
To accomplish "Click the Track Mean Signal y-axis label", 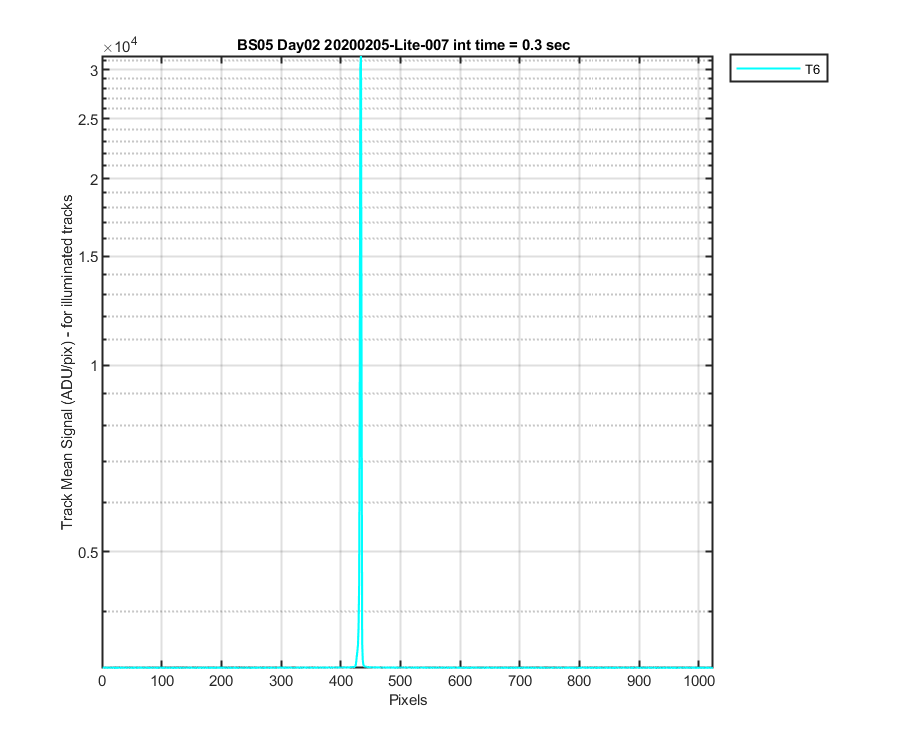I will click(67, 362).
